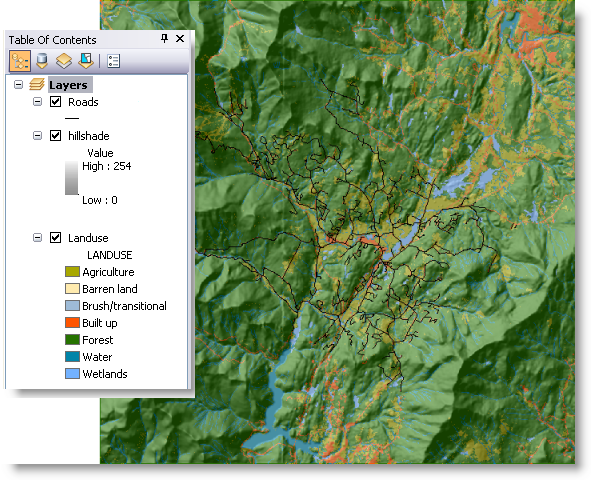Image resolution: width=591 pixels, height=480 pixels.
Task: Click the Layers data frame icon
Action: [37, 85]
